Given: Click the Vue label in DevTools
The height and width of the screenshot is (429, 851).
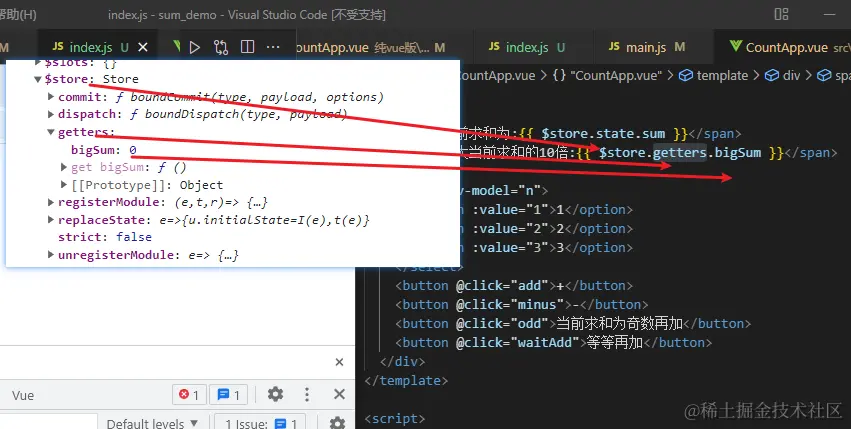Looking at the screenshot, I should pyautogui.click(x=23, y=395).
